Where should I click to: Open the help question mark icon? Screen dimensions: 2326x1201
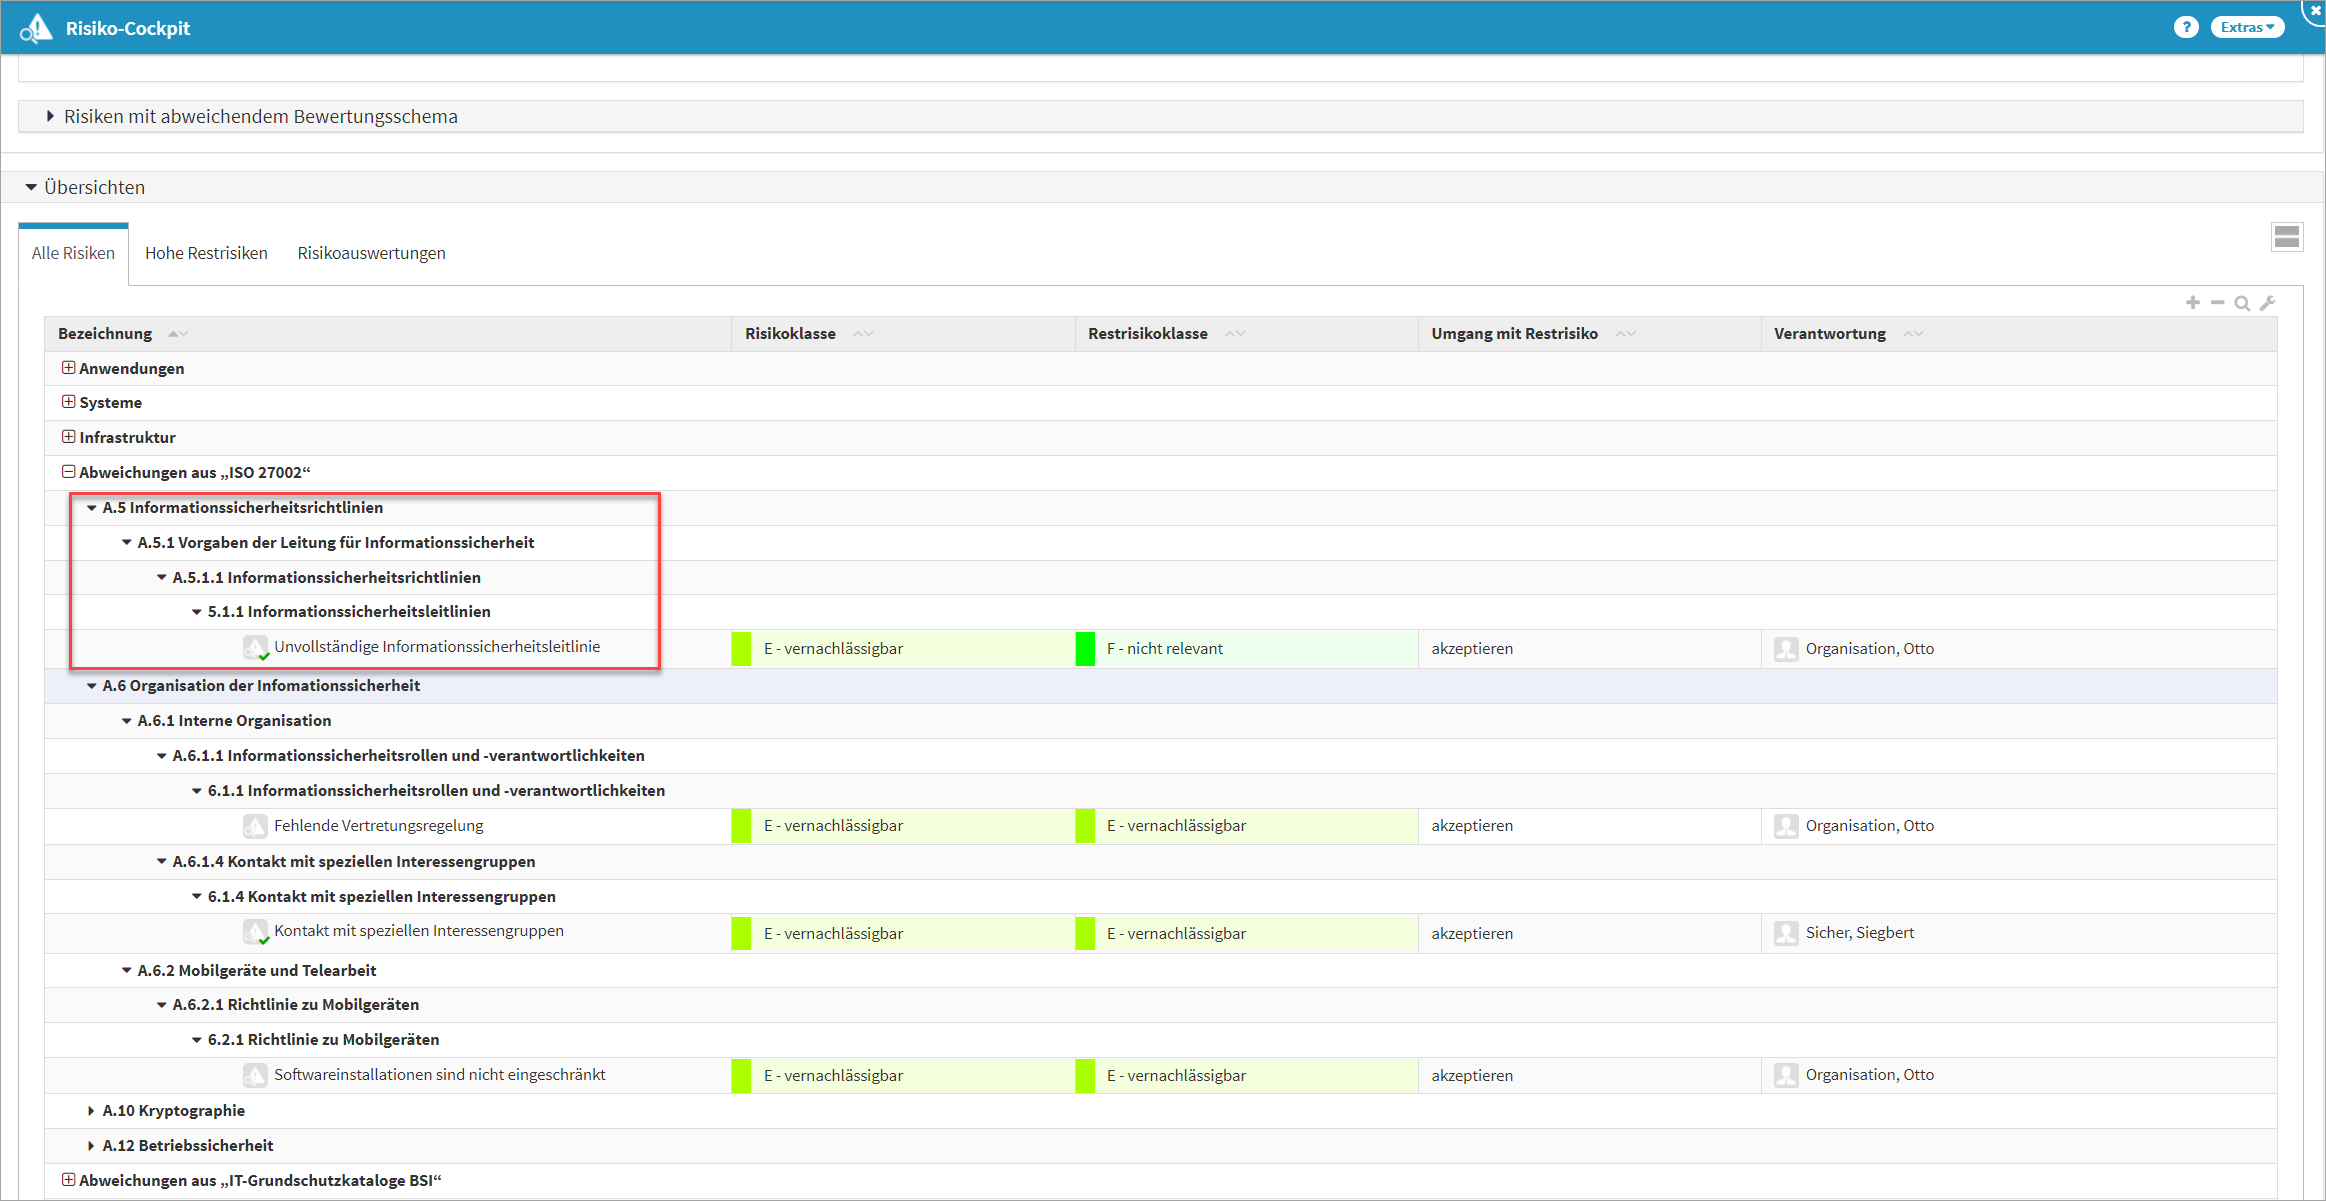2186,27
